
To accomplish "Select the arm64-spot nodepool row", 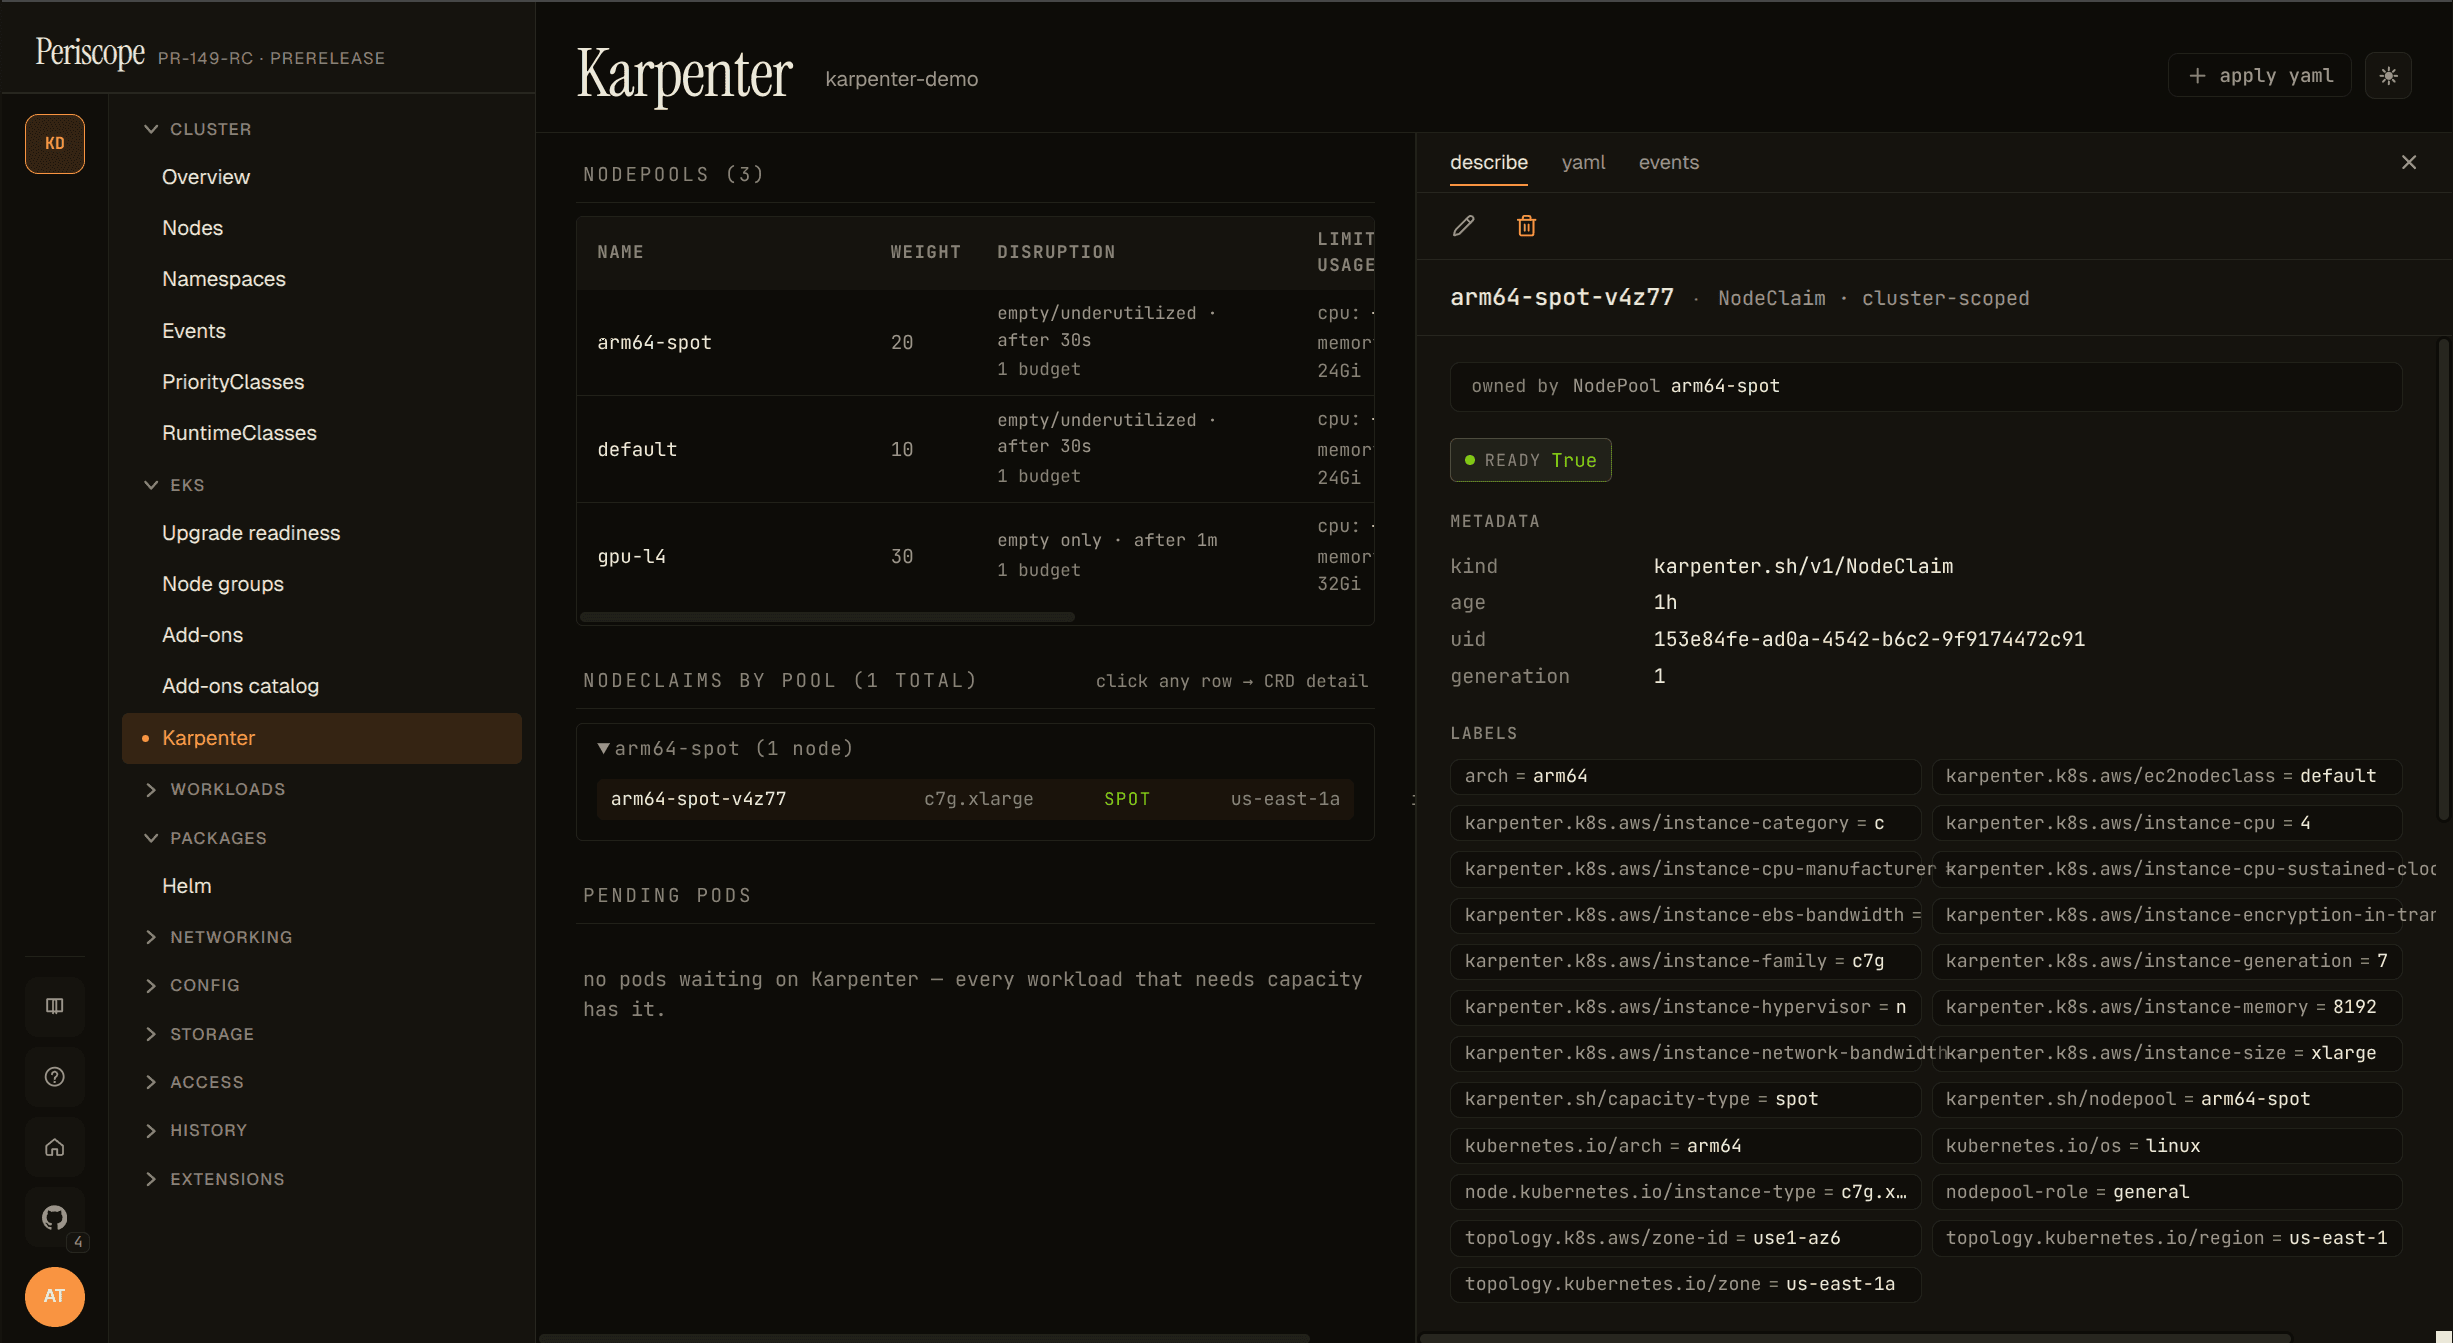I will [976, 342].
